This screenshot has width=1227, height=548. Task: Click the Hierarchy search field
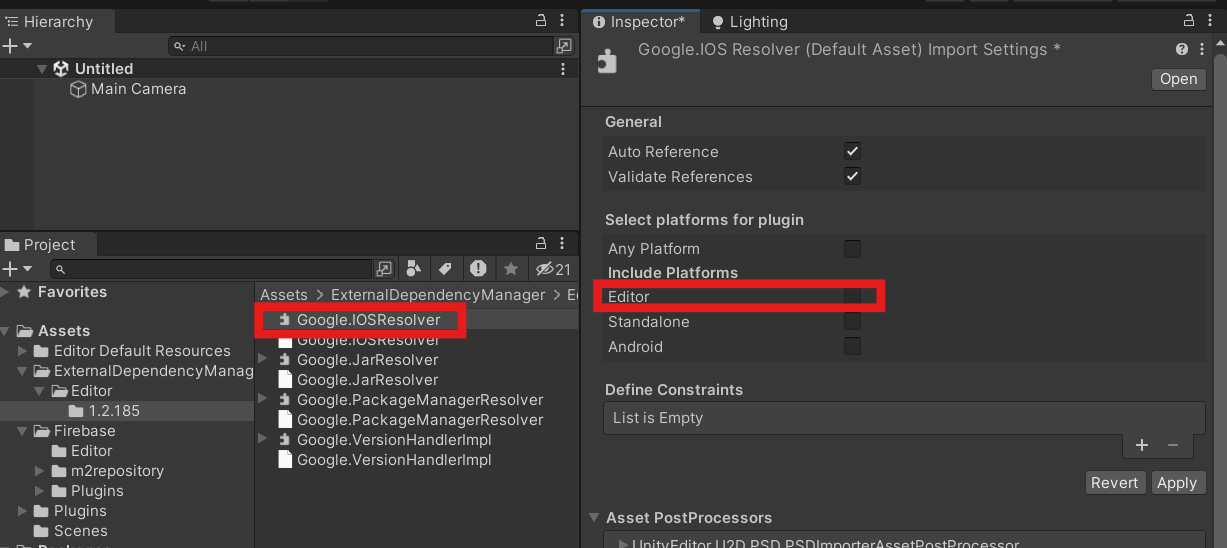coord(362,46)
